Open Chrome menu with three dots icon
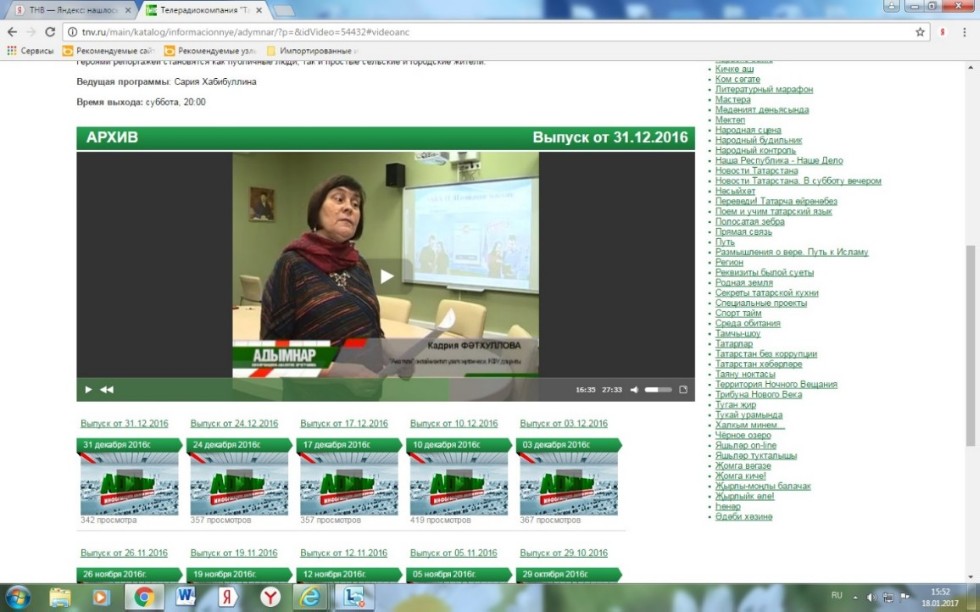The width and height of the screenshot is (980, 612). click(x=967, y=32)
